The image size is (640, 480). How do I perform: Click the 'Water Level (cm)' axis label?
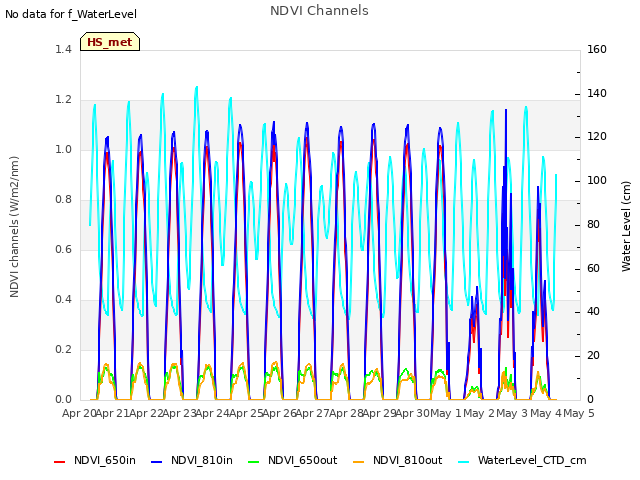(x=626, y=227)
